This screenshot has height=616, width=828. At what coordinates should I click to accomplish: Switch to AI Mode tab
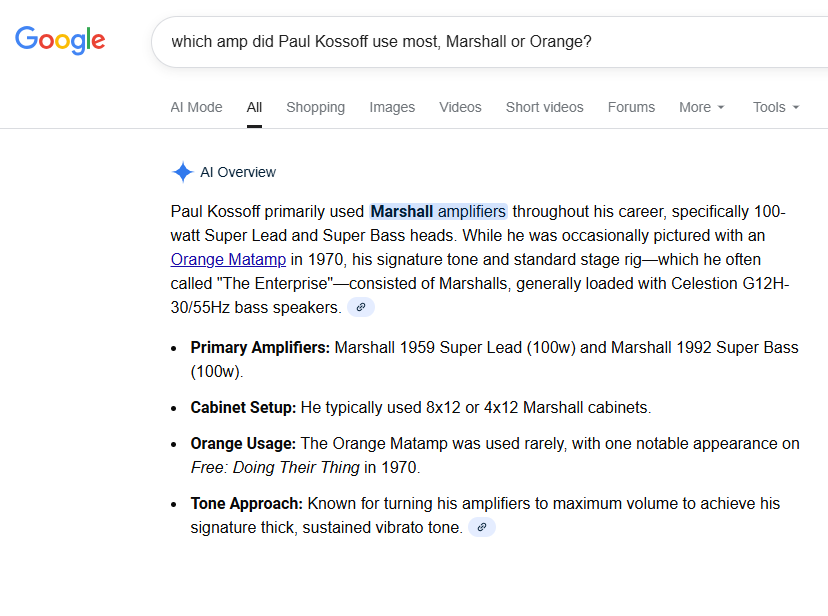click(x=196, y=107)
